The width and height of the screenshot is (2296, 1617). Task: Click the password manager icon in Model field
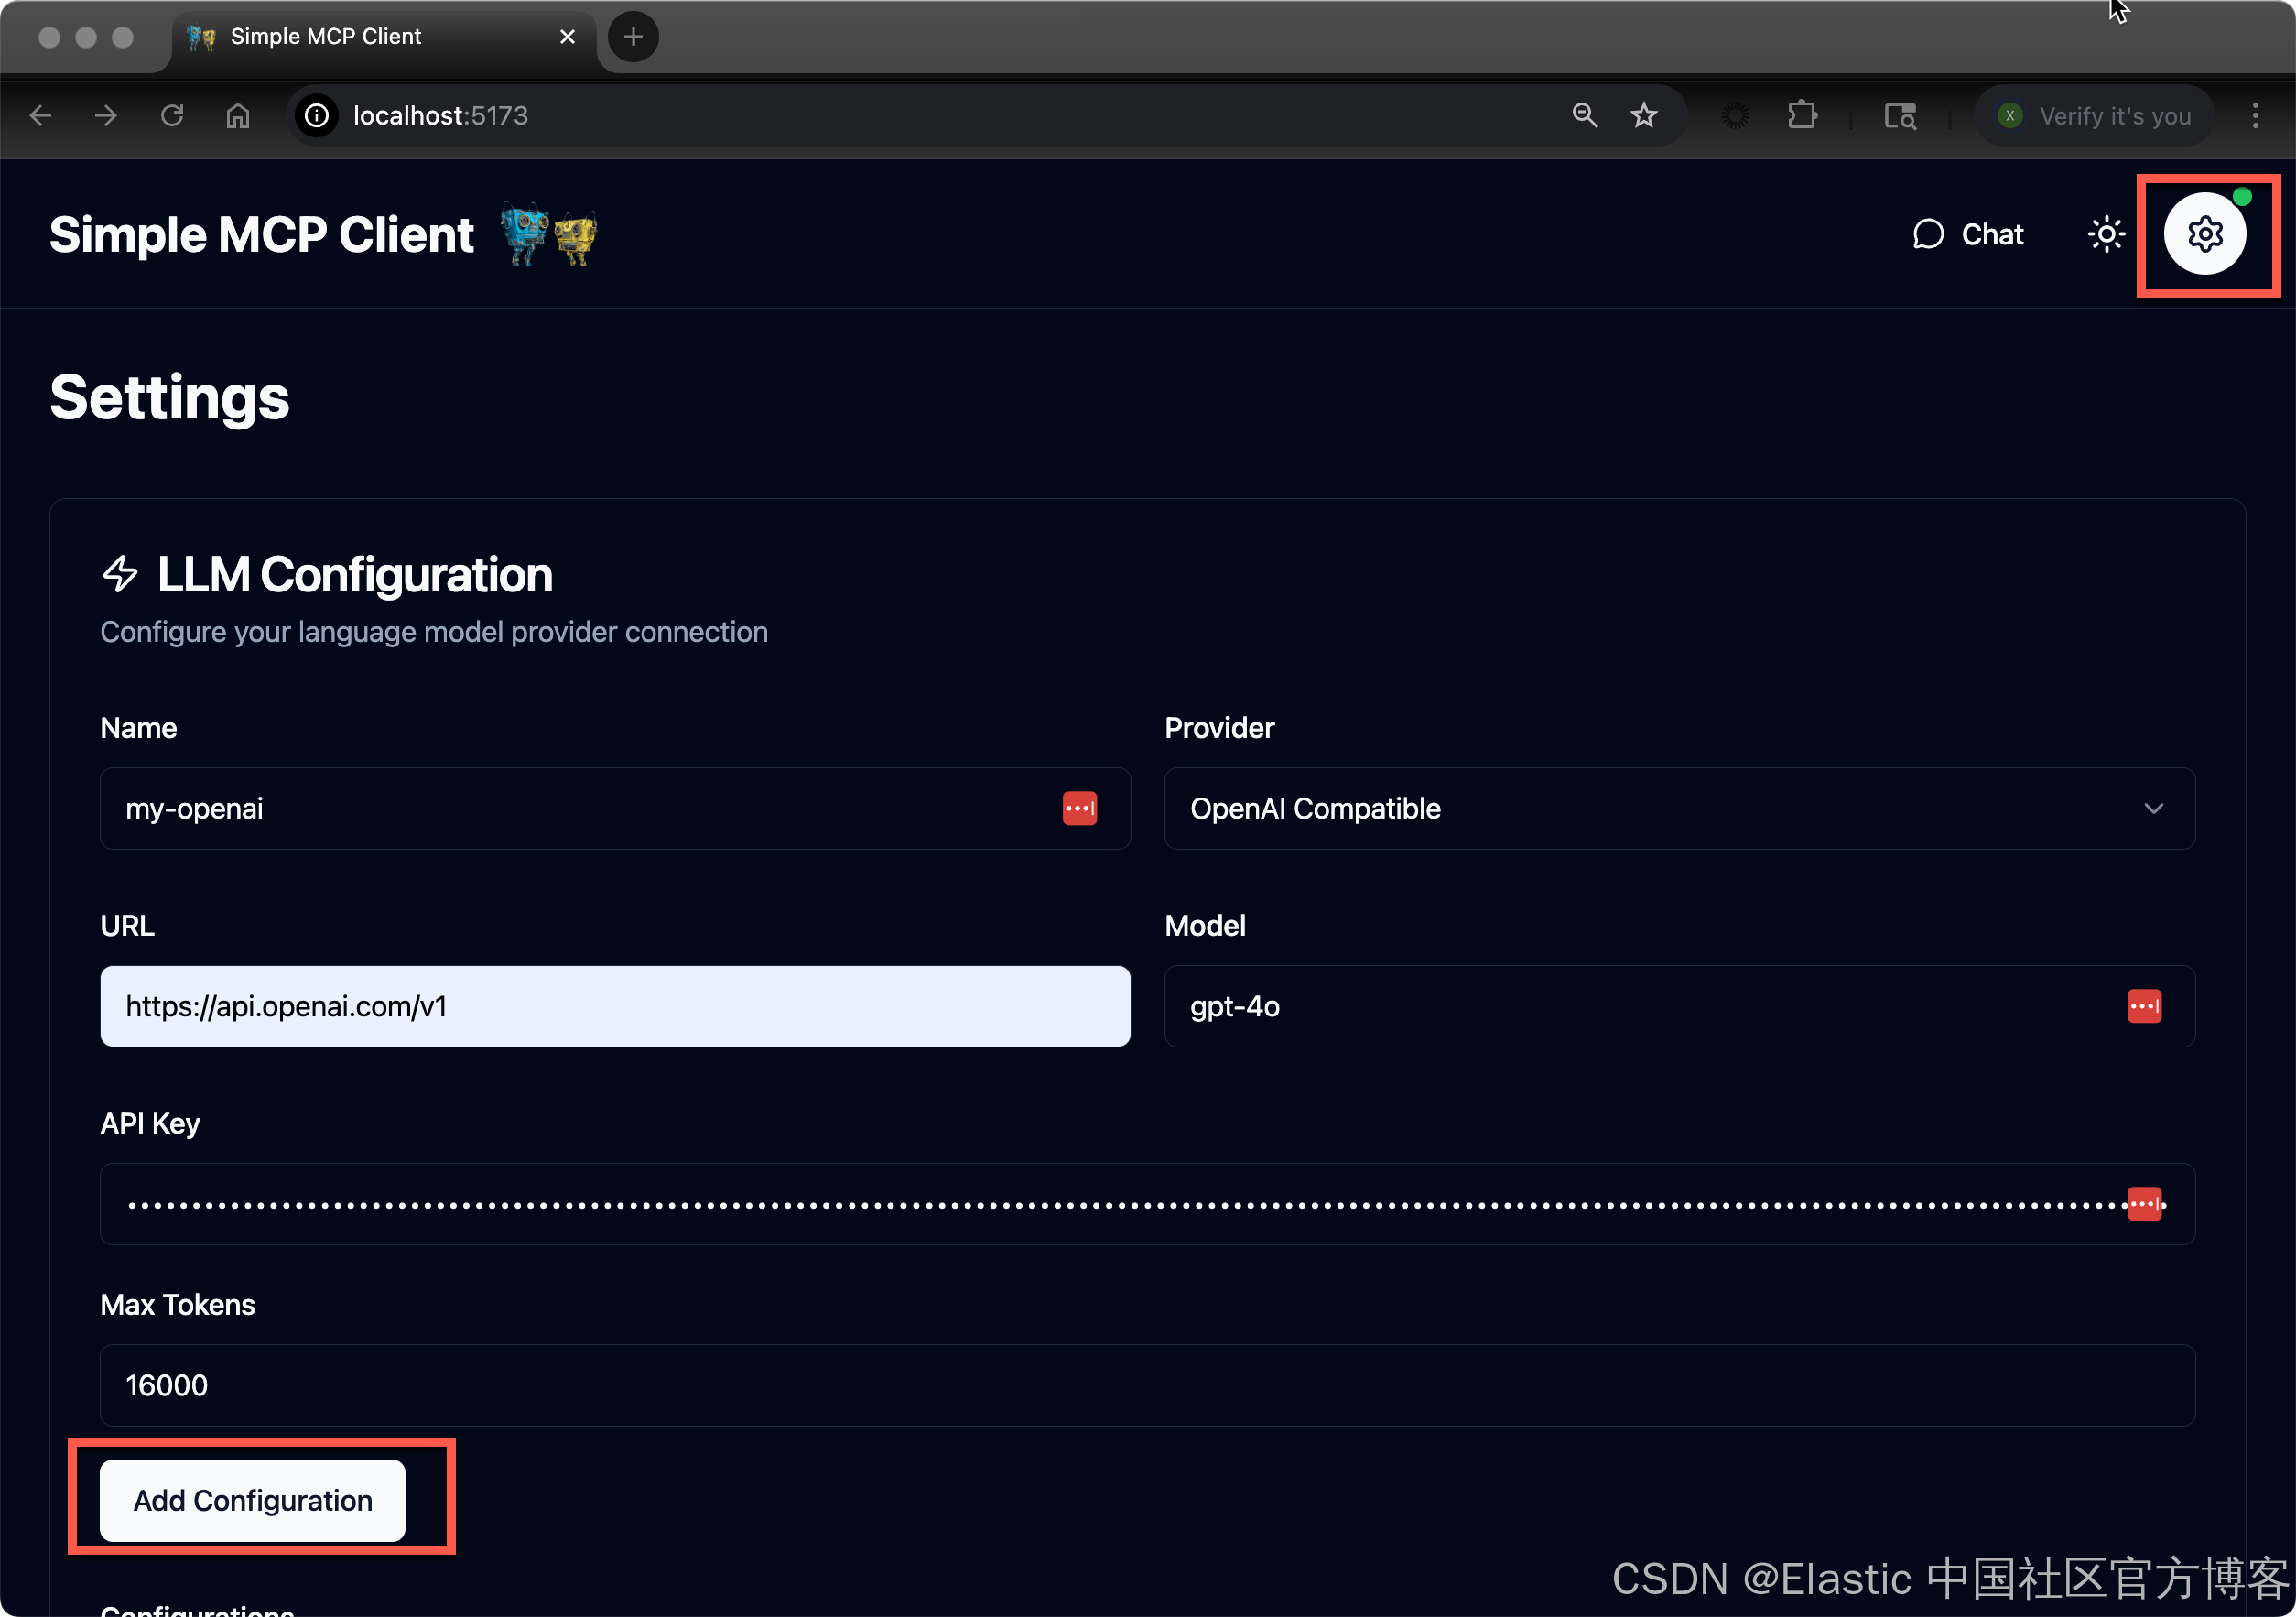2143,1006
